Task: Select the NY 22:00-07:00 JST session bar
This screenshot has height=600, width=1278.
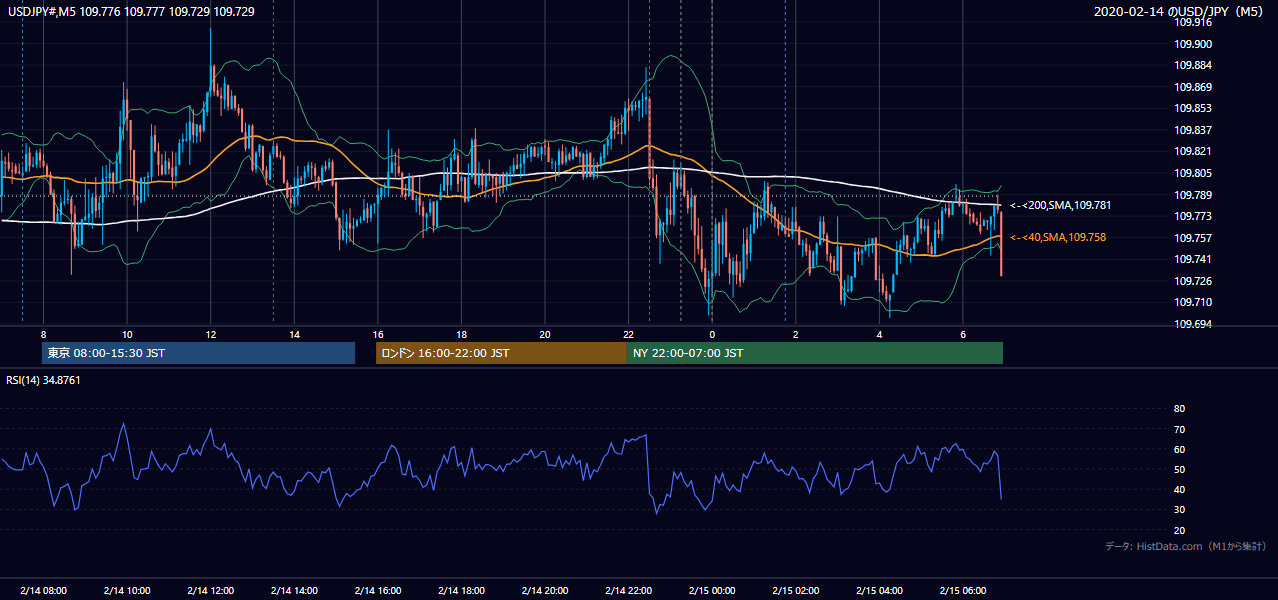Action: tap(815, 353)
